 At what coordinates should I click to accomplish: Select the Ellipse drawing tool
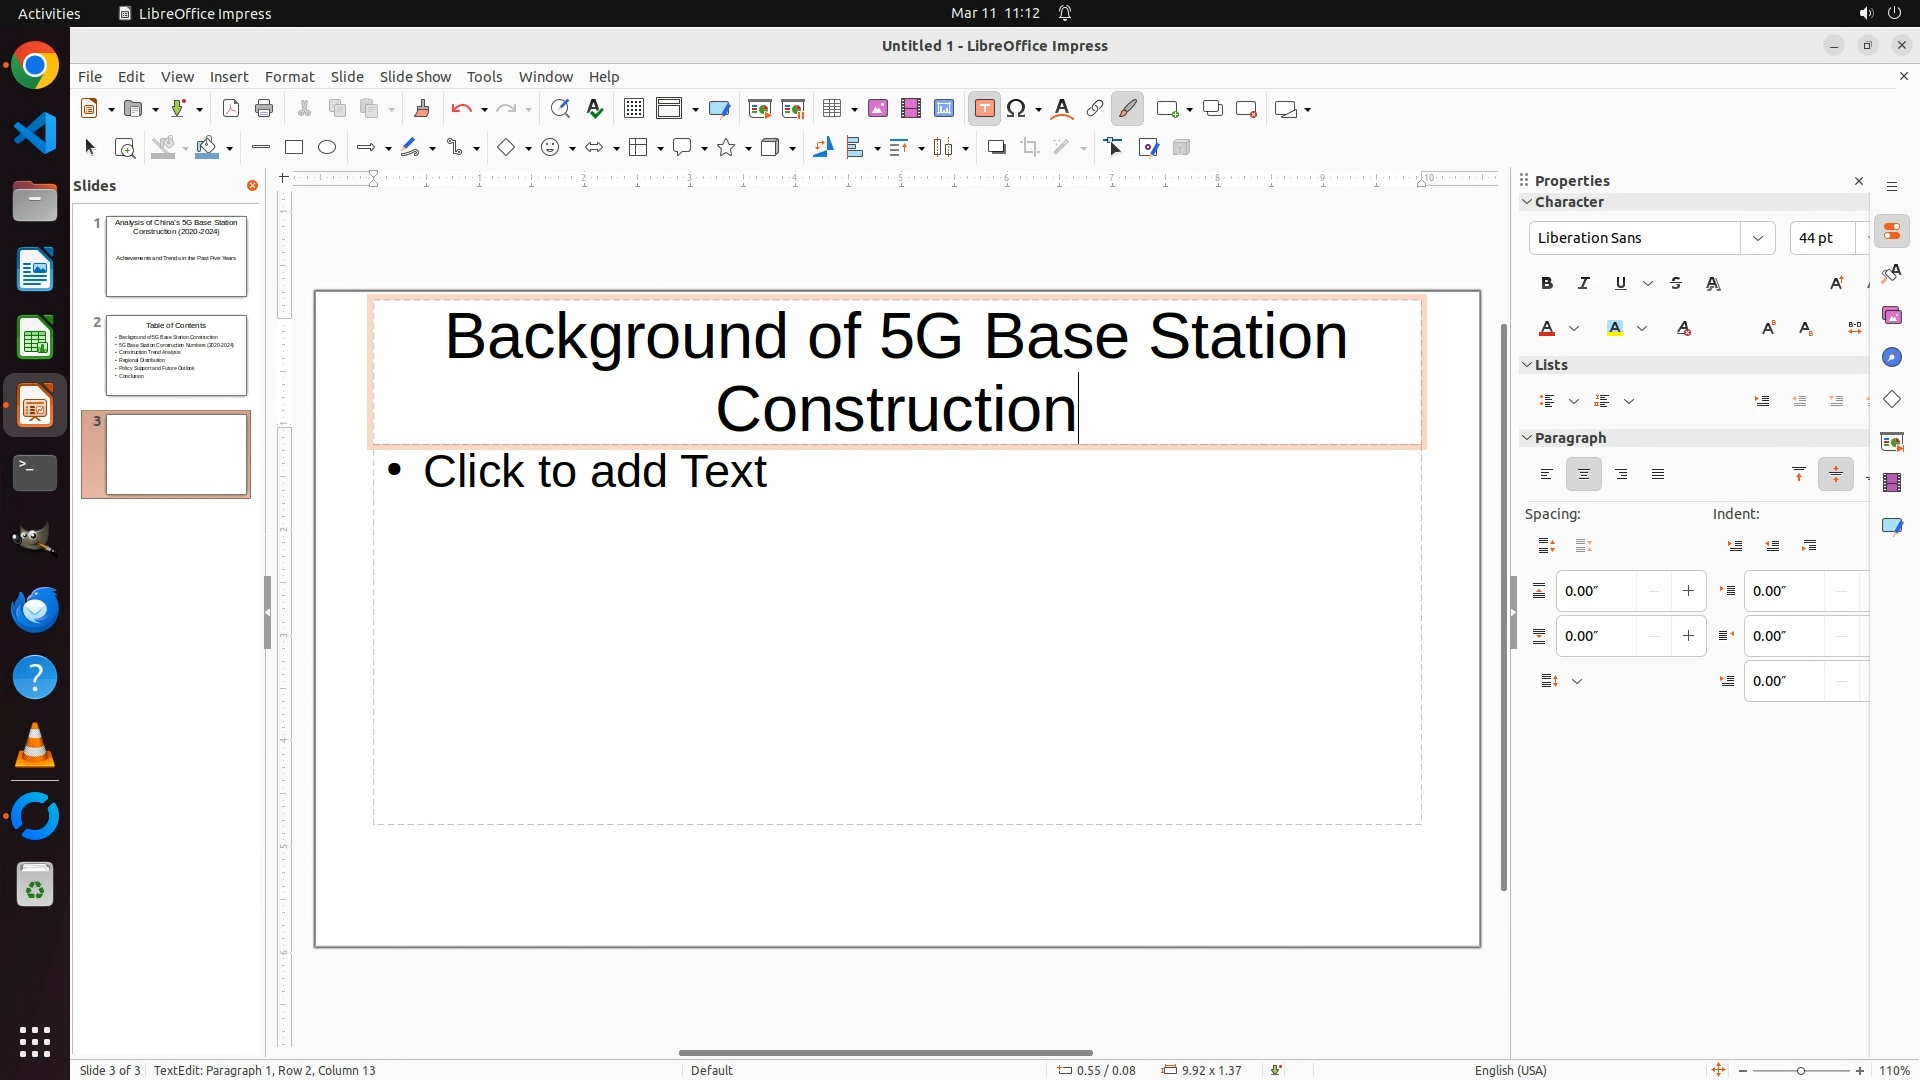[327, 148]
